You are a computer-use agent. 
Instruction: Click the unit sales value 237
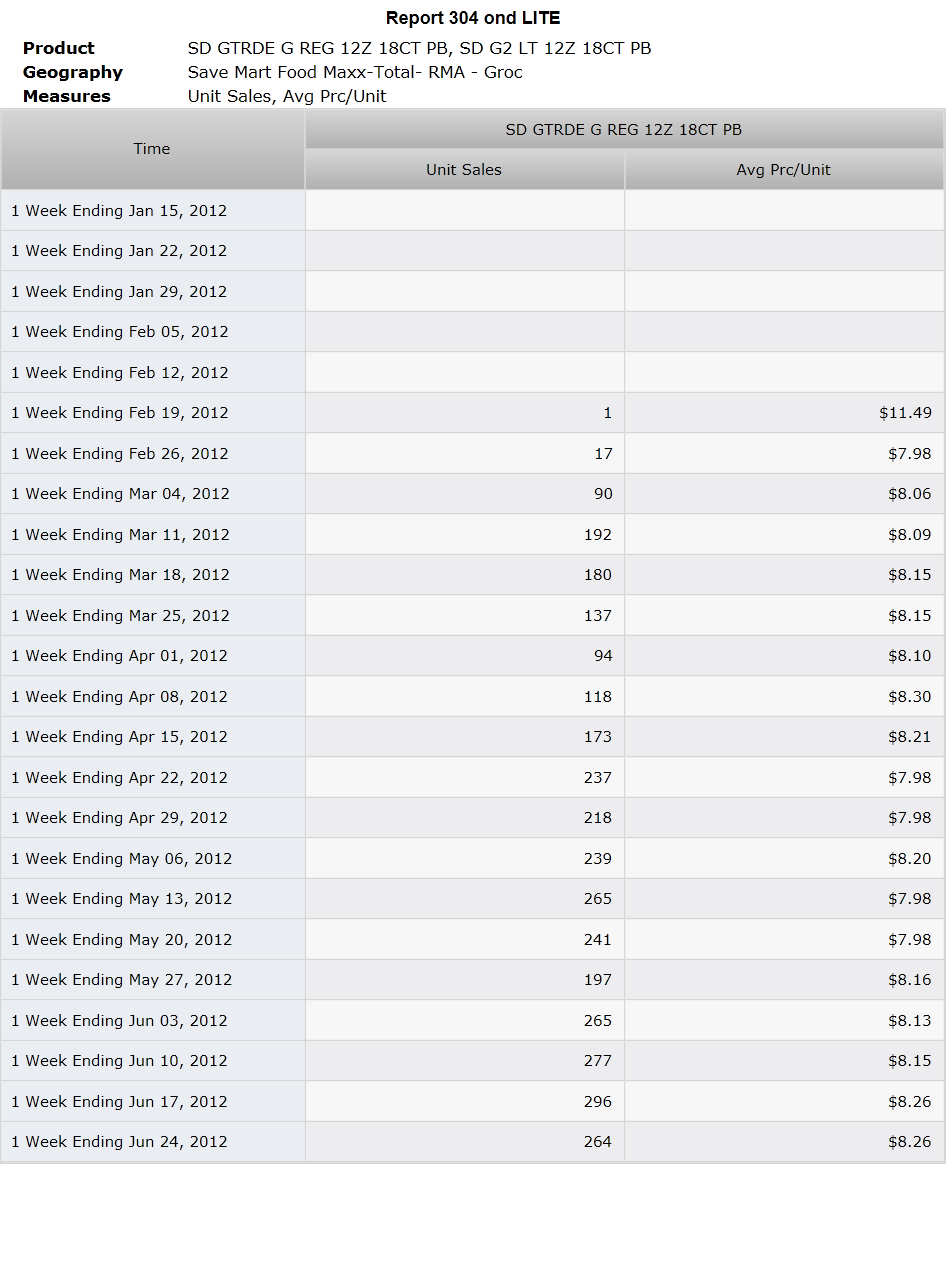point(598,777)
